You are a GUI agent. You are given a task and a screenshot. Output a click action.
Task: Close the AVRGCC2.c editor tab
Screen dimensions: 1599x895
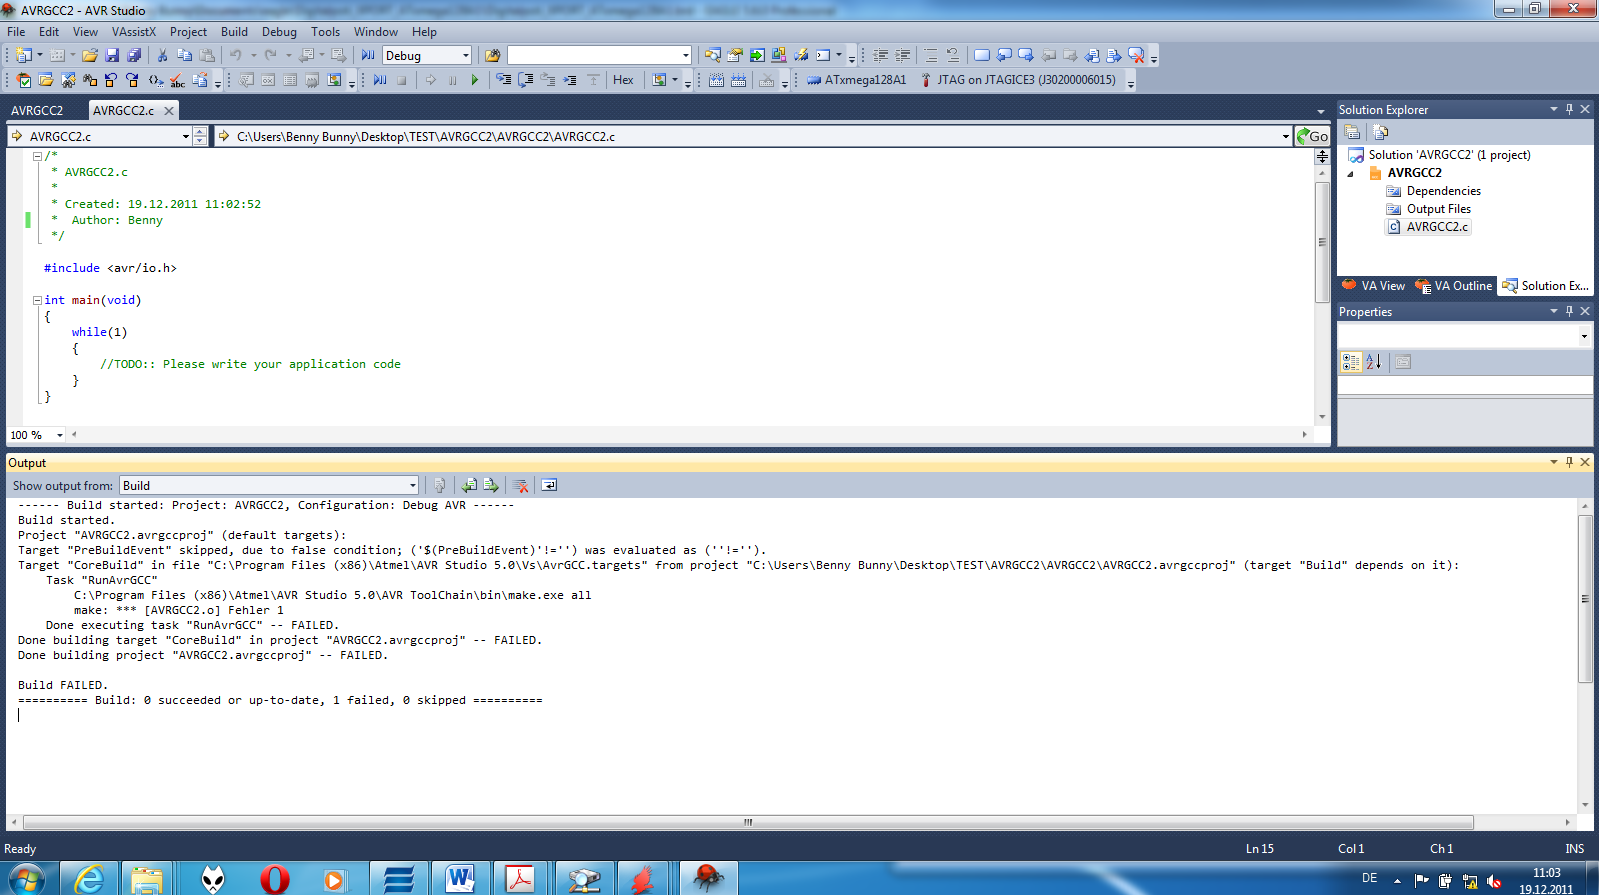[169, 111]
